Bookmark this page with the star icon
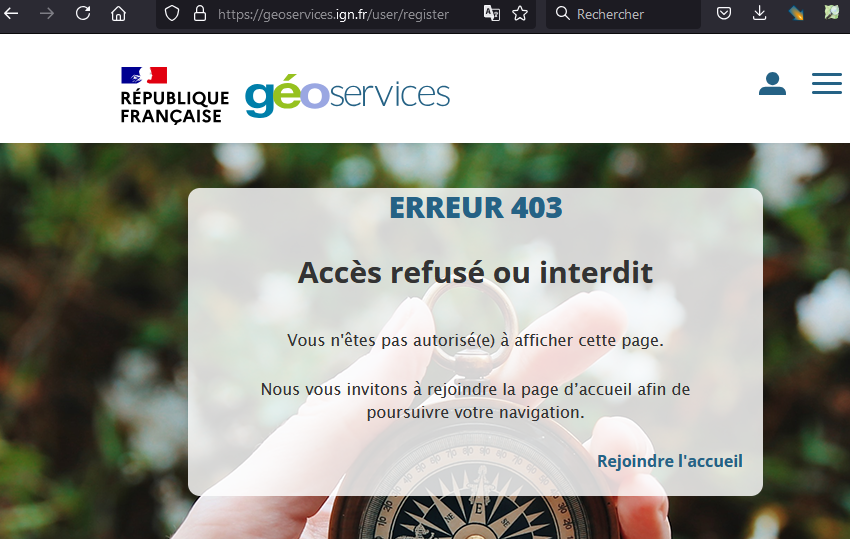 point(520,13)
